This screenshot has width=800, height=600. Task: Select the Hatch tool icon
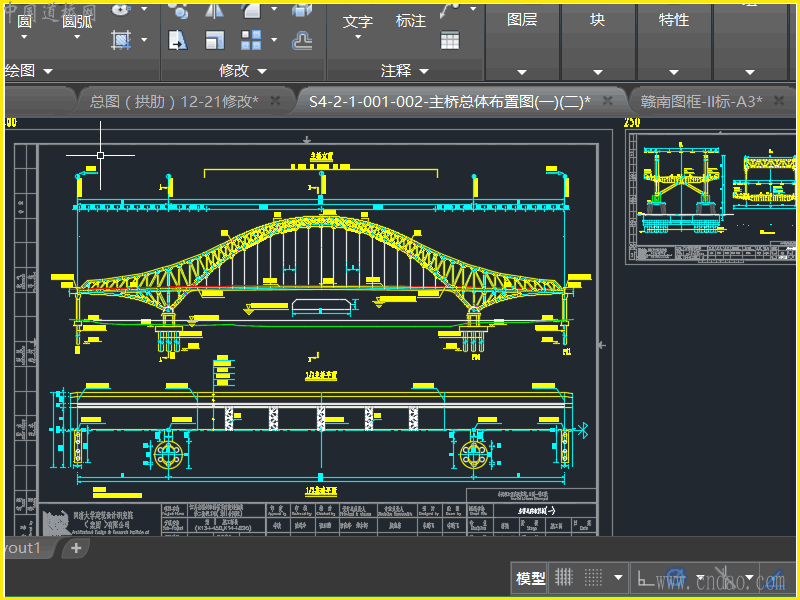pyautogui.click(x=121, y=40)
